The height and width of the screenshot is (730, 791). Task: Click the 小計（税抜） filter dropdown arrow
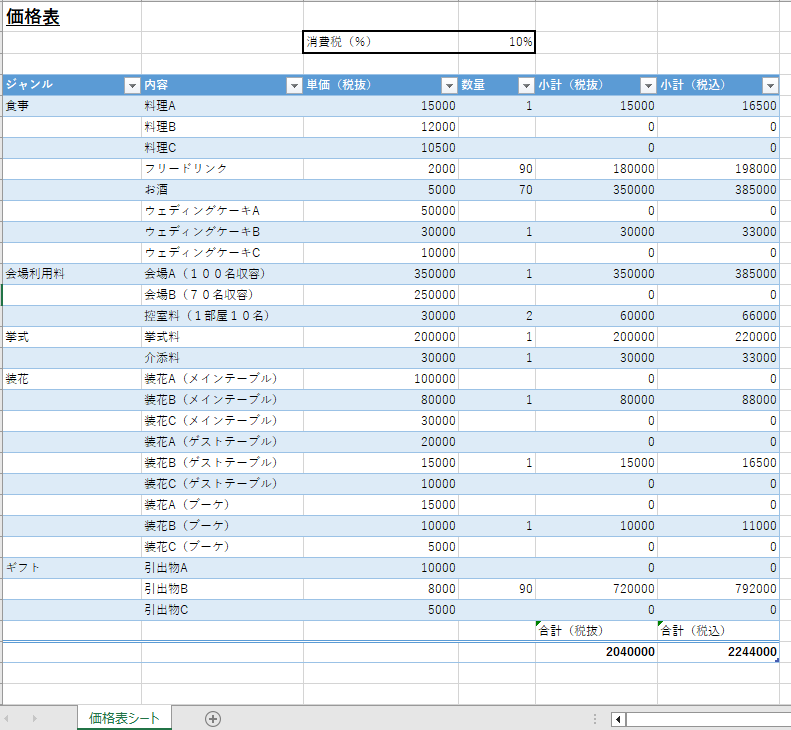pos(648,86)
